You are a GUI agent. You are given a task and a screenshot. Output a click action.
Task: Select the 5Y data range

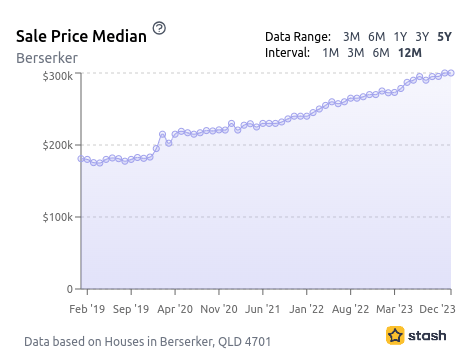(444, 37)
